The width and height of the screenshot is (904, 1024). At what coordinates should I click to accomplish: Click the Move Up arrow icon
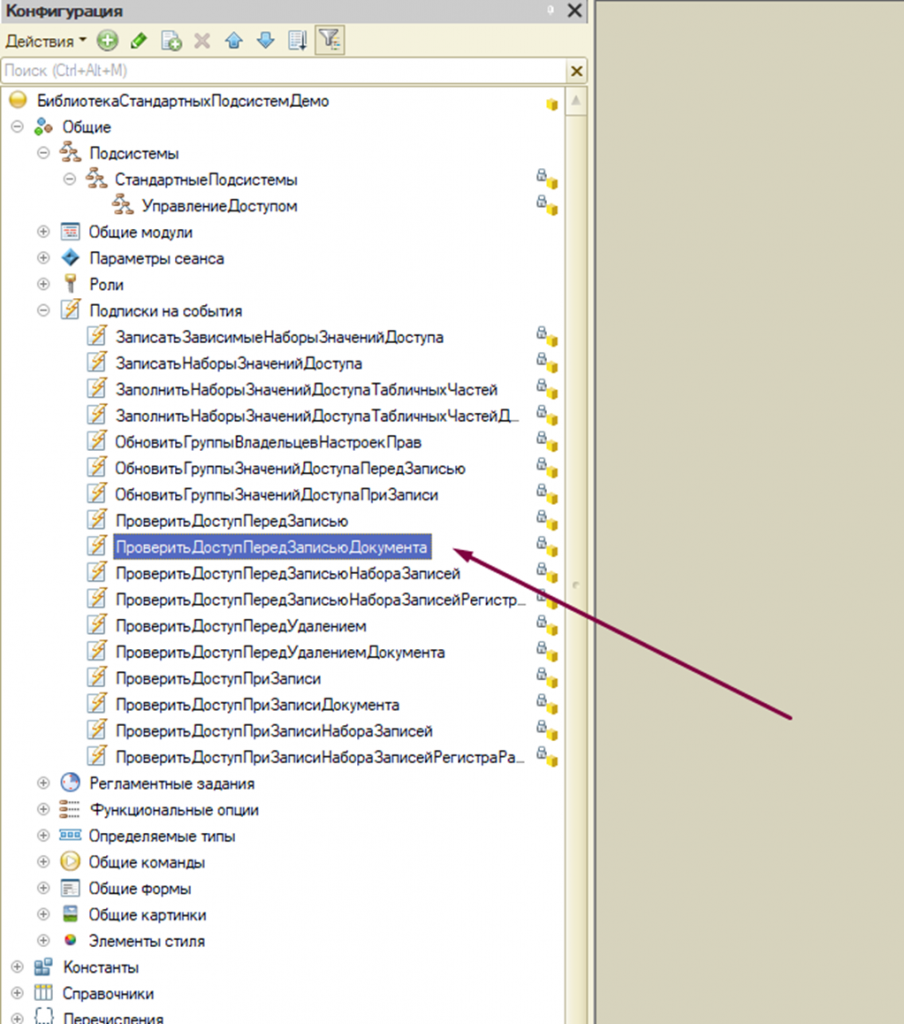[x=234, y=41]
